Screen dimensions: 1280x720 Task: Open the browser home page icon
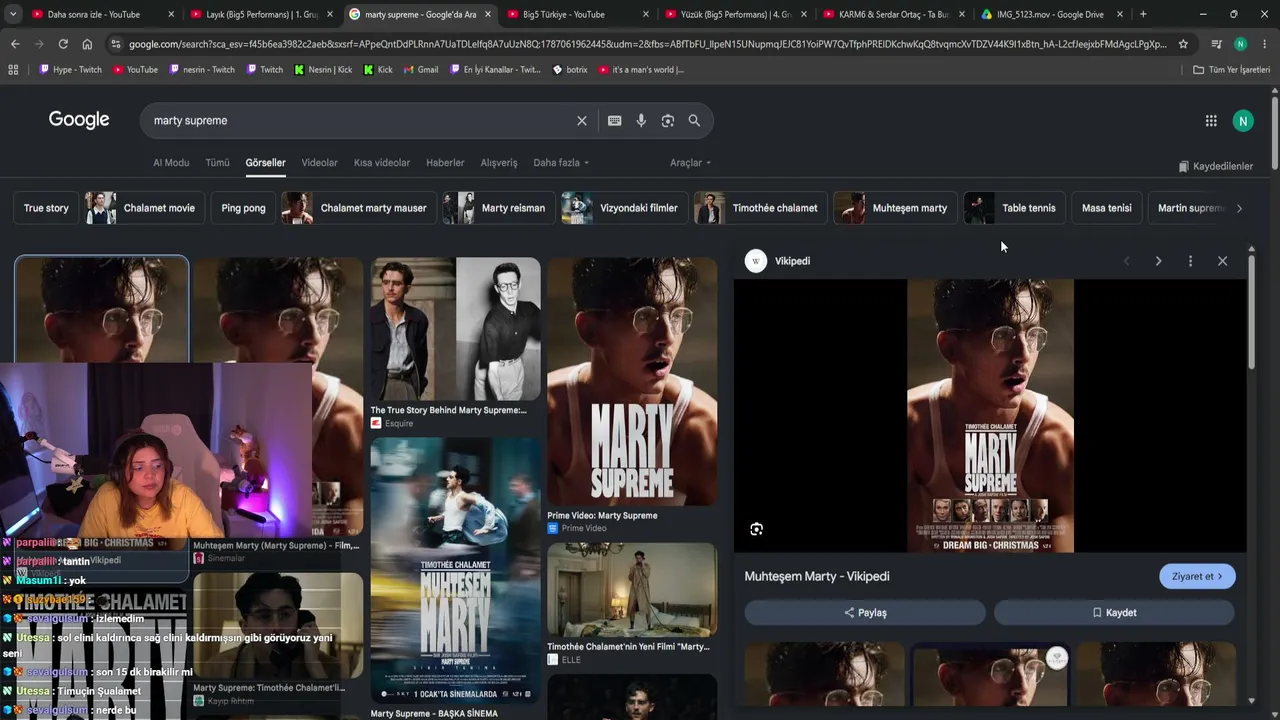(x=87, y=44)
